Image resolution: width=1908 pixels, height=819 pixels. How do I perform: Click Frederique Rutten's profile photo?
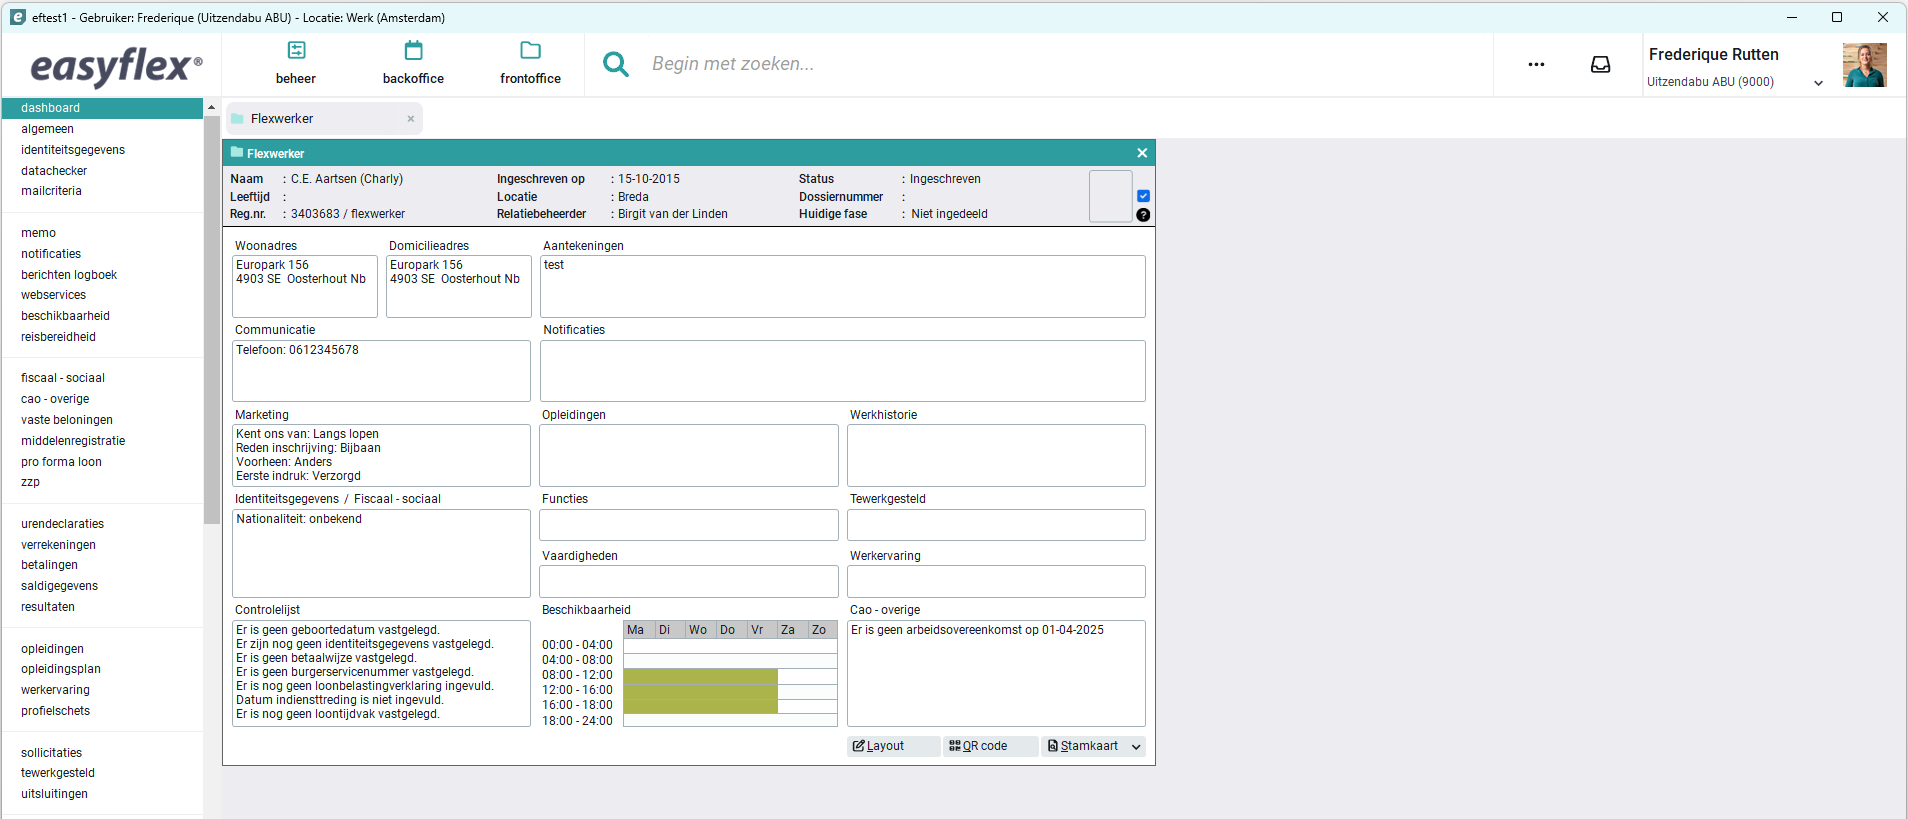(x=1864, y=65)
